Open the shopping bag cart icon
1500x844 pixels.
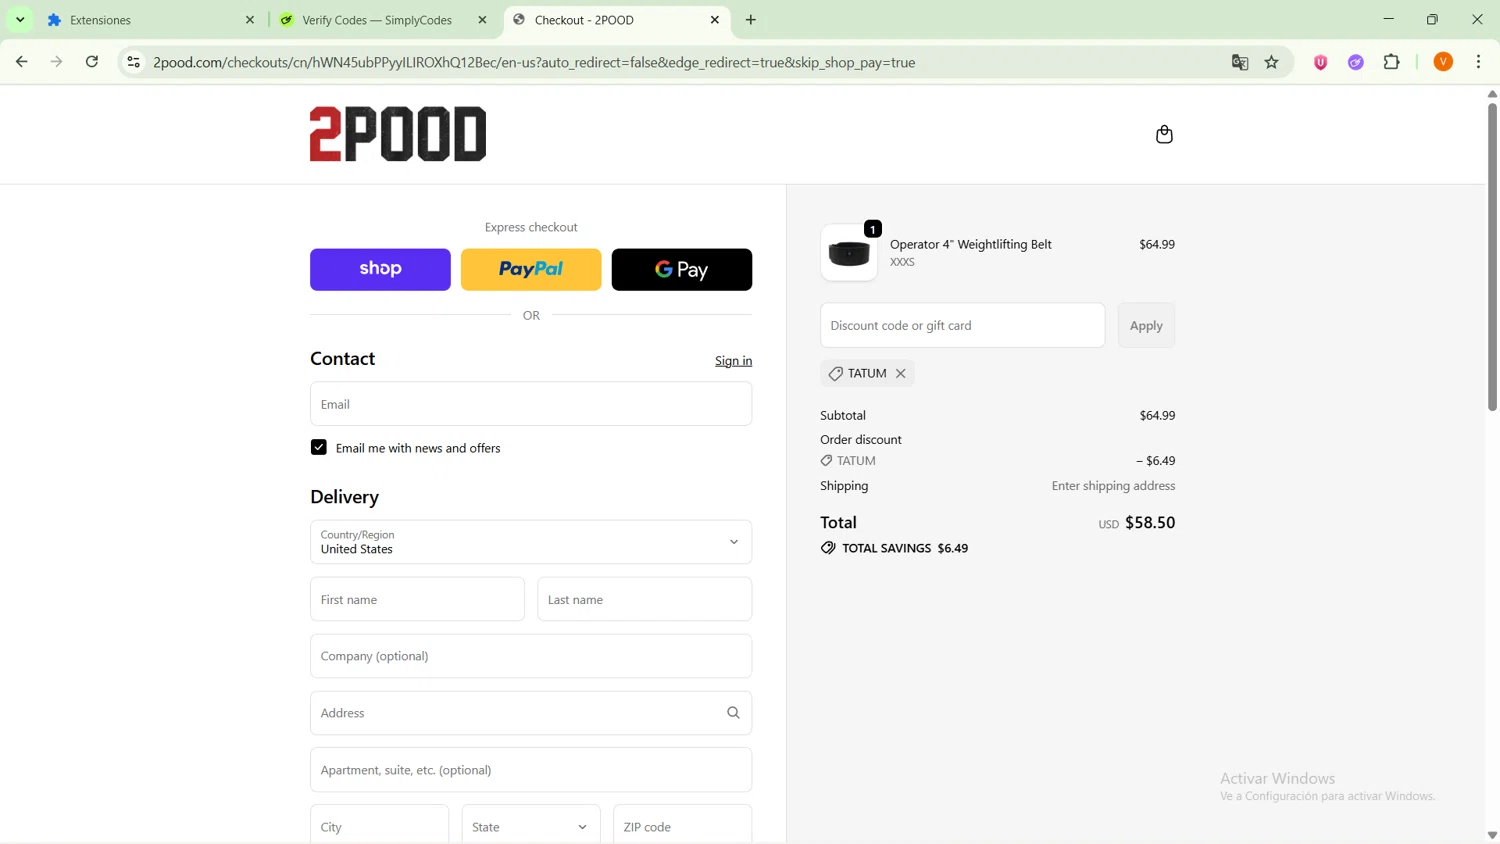click(1164, 134)
